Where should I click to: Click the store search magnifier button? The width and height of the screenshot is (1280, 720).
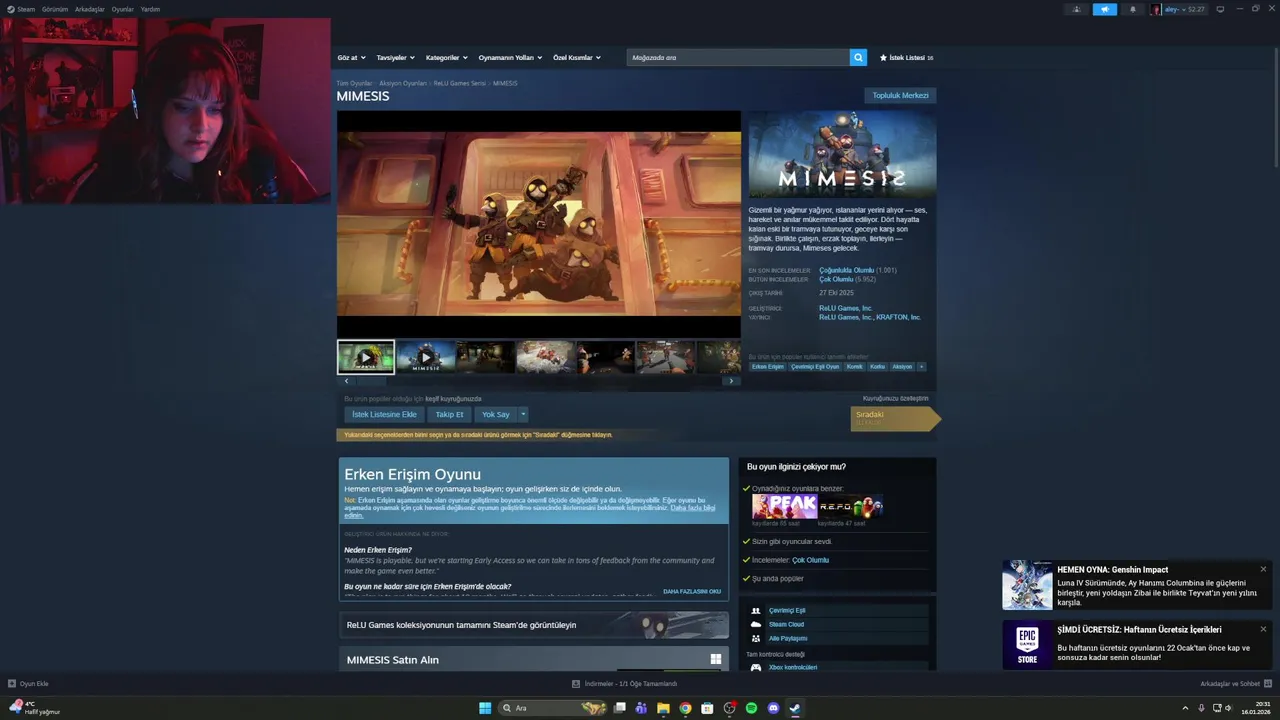[858, 57]
